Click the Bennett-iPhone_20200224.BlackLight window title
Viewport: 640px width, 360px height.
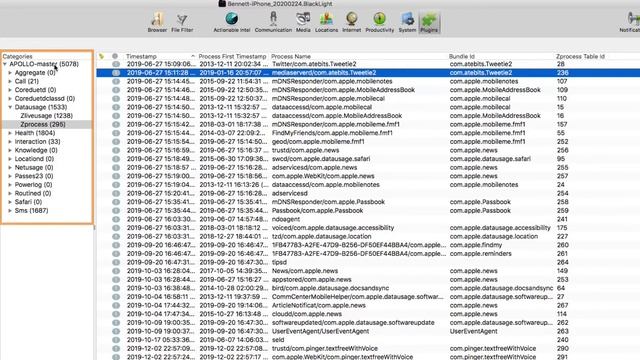point(280,4)
